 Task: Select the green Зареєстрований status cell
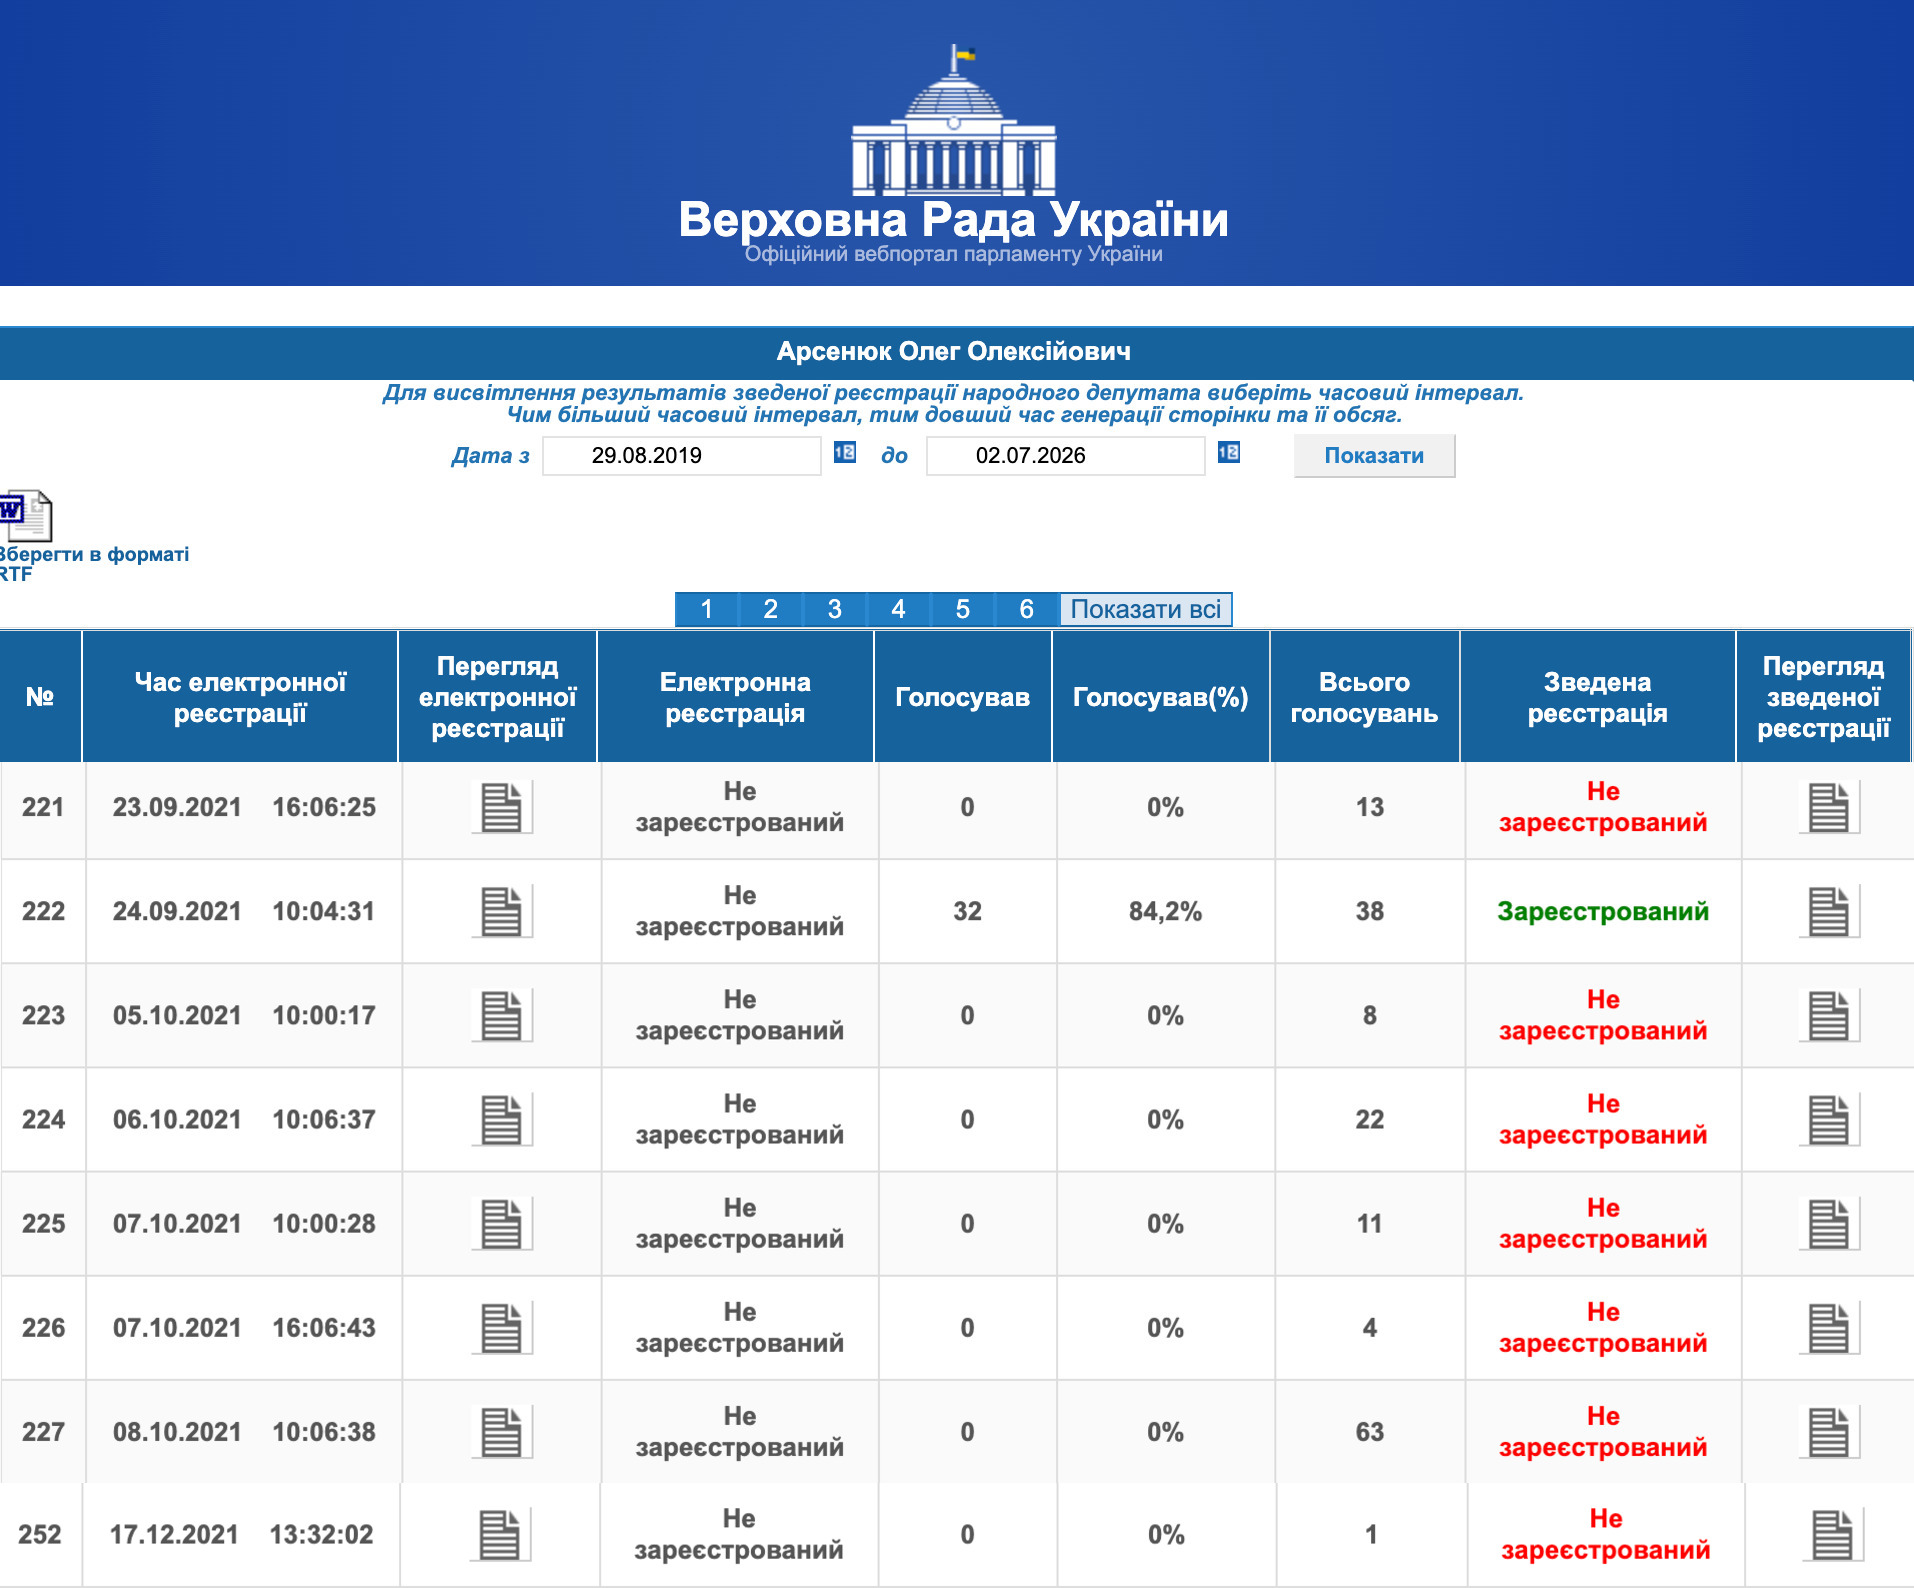click(x=1603, y=911)
